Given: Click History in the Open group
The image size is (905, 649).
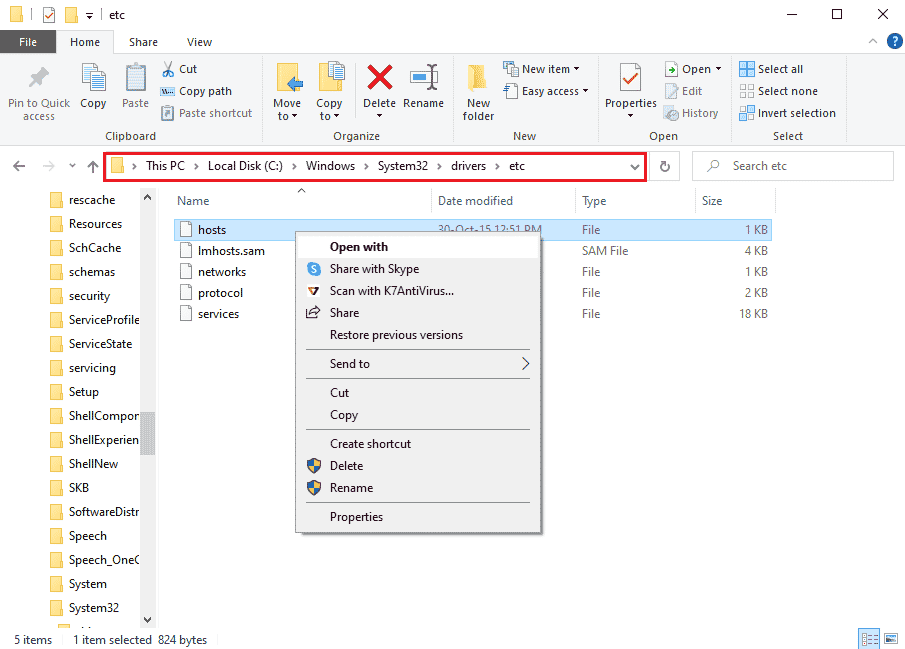Looking at the screenshot, I should click(691, 113).
